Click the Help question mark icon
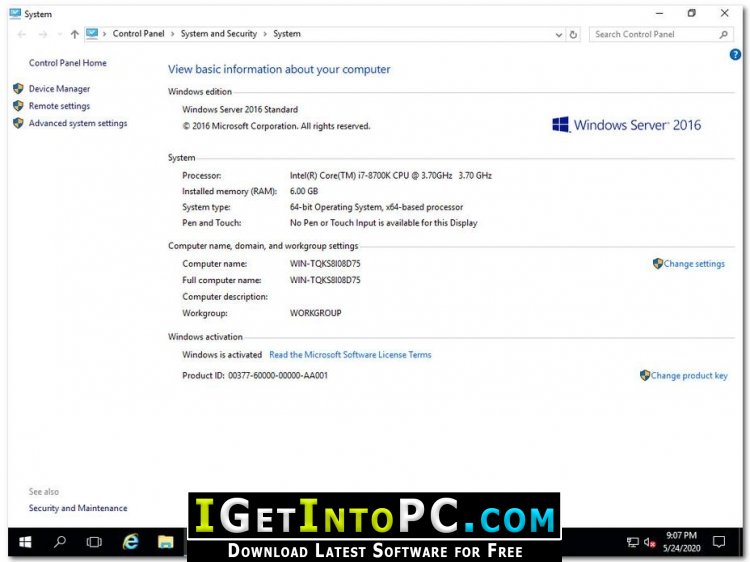The width and height of the screenshot is (750, 562). click(735, 55)
